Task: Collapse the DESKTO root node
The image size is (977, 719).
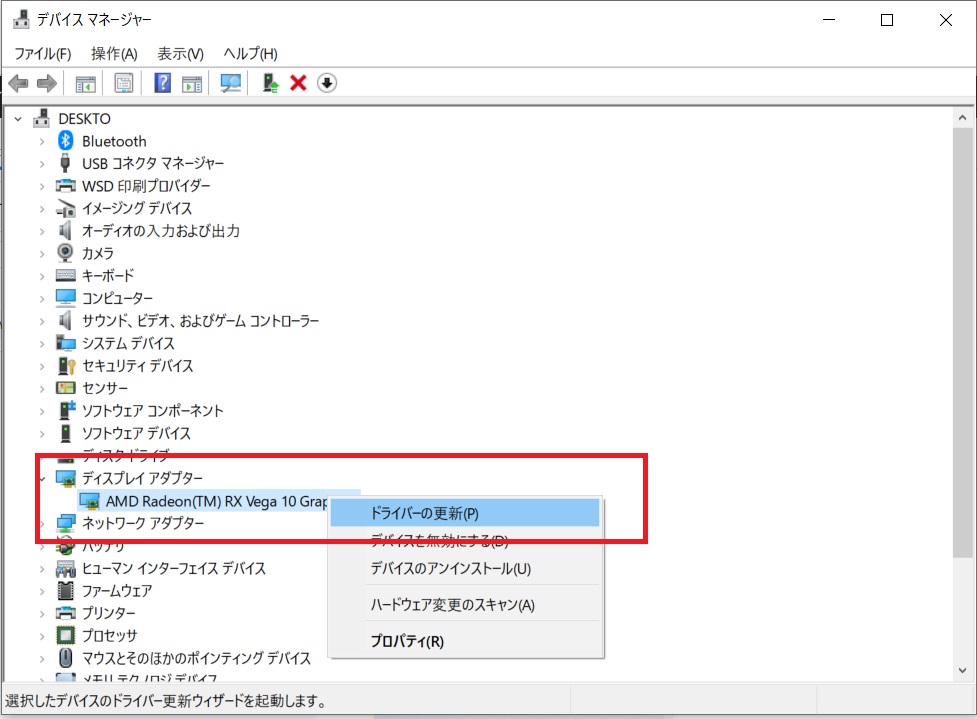Action: [18, 118]
